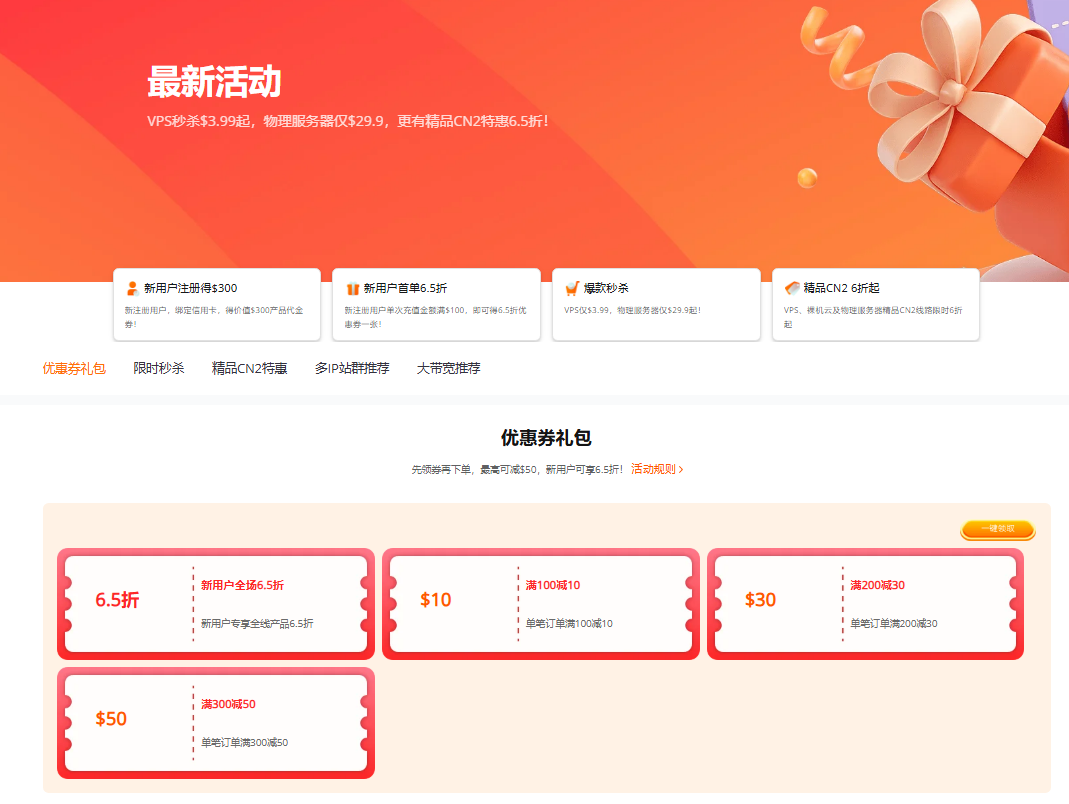Click the 优惠券礼包 section heading

tap(546, 438)
